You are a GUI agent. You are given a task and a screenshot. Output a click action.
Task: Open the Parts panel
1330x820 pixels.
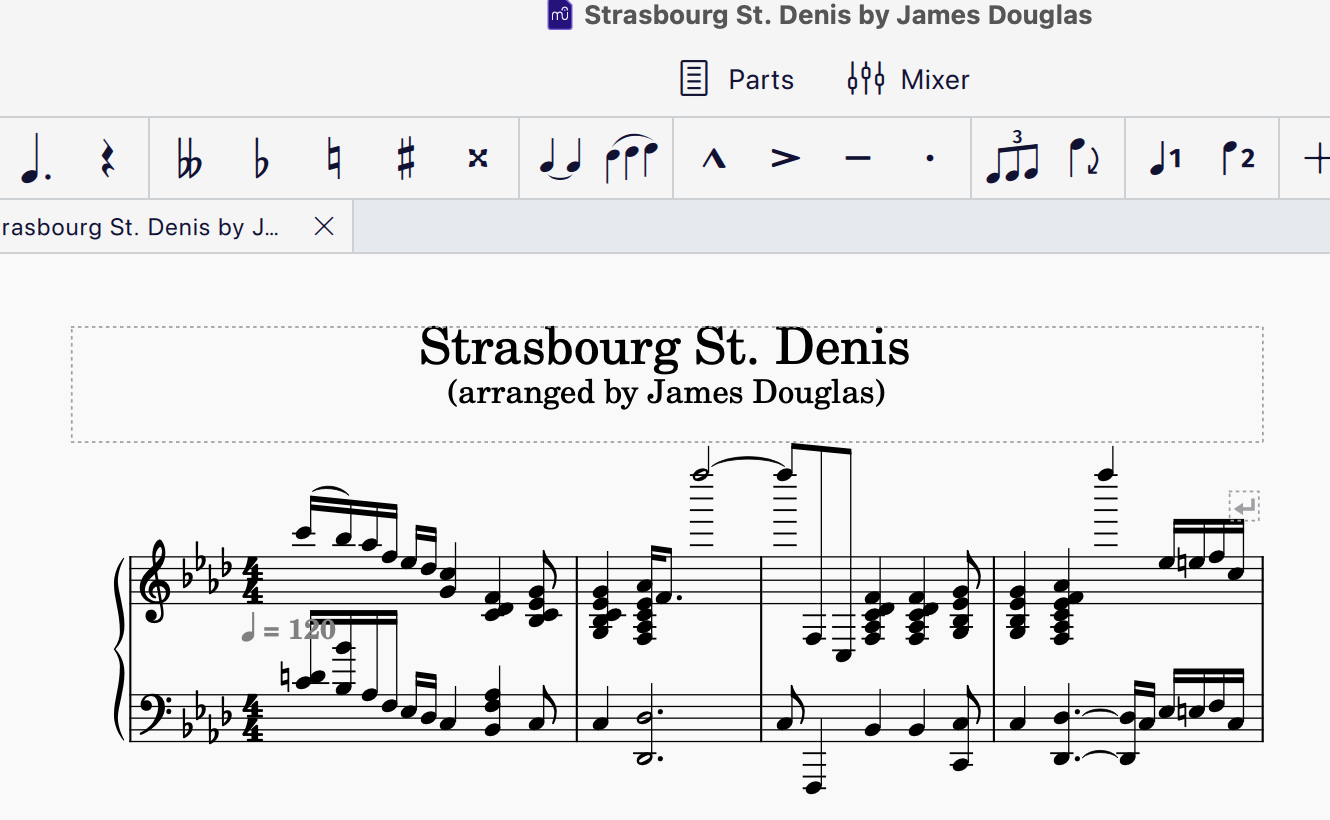coord(737,79)
